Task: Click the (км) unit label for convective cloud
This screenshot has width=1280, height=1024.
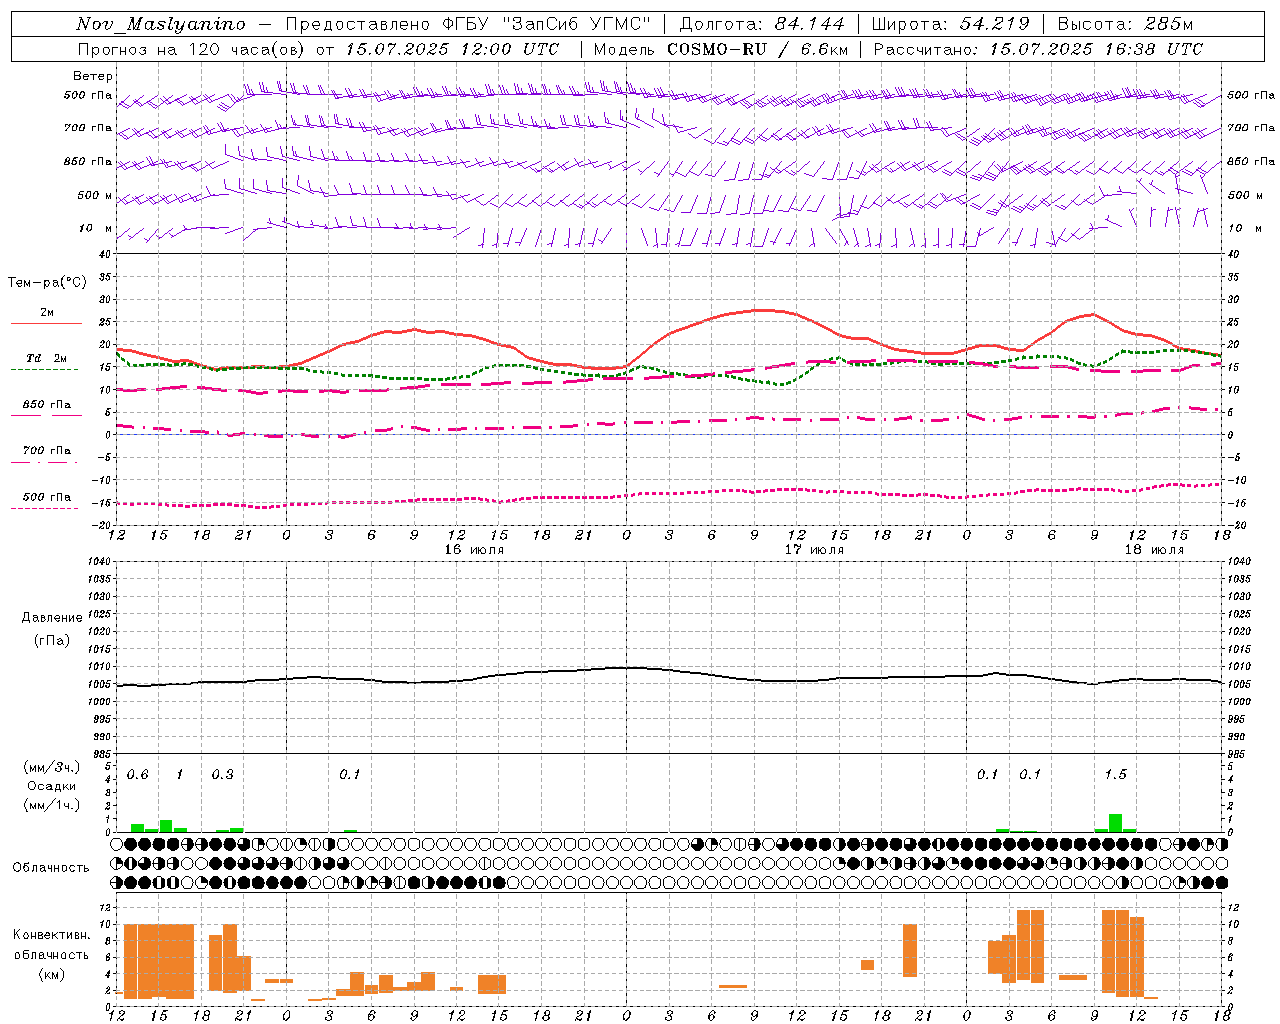Action: (x=52, y=974)
